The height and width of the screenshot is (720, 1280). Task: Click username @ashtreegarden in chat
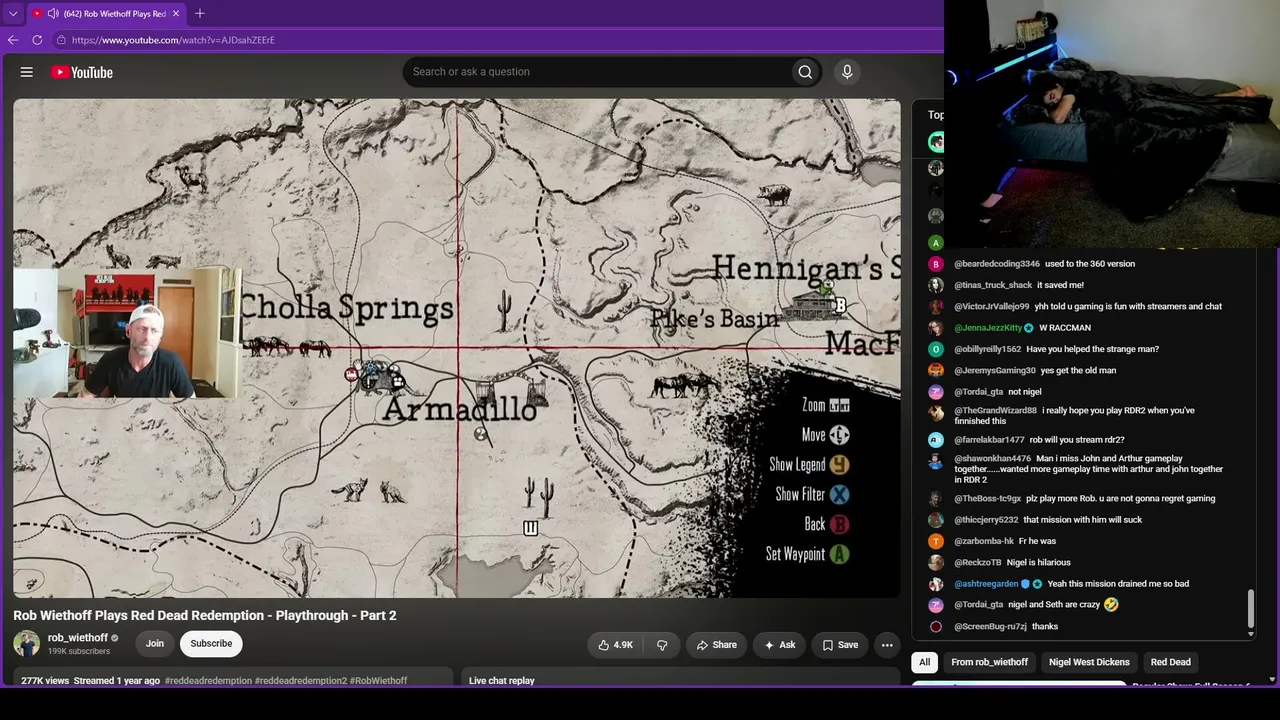click(986, 584)
